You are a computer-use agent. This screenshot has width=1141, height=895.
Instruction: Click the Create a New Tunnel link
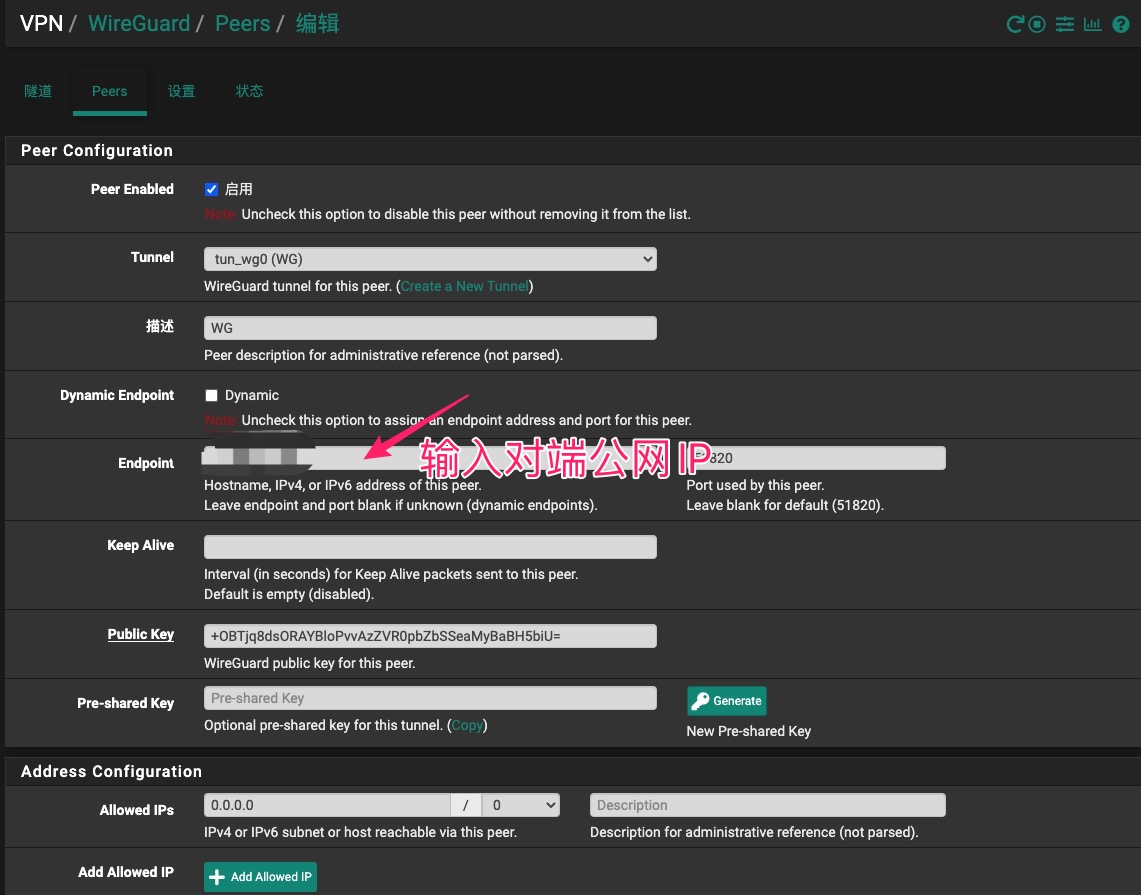464,286
